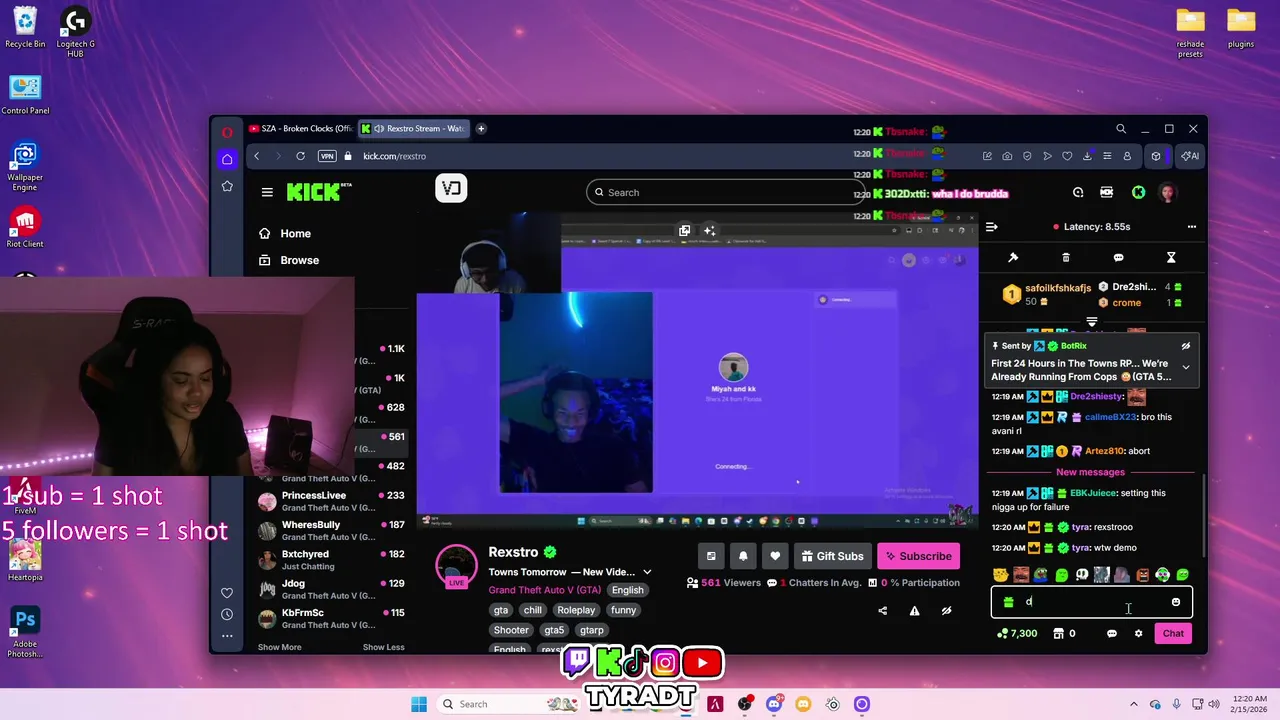
Task: Toggle theatre mode button beside bell
Action: 711,556
